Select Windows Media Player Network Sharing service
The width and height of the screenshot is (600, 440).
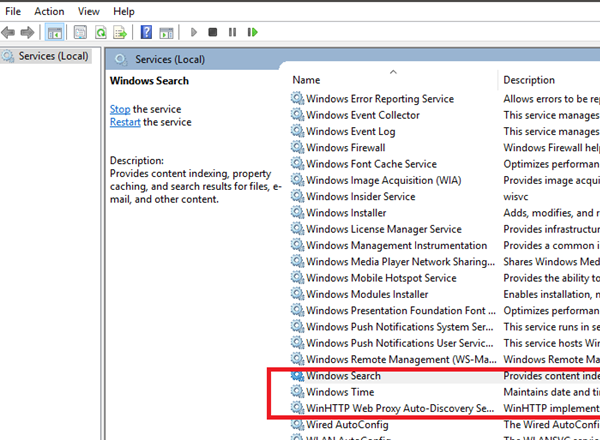[x=400, y=262]
